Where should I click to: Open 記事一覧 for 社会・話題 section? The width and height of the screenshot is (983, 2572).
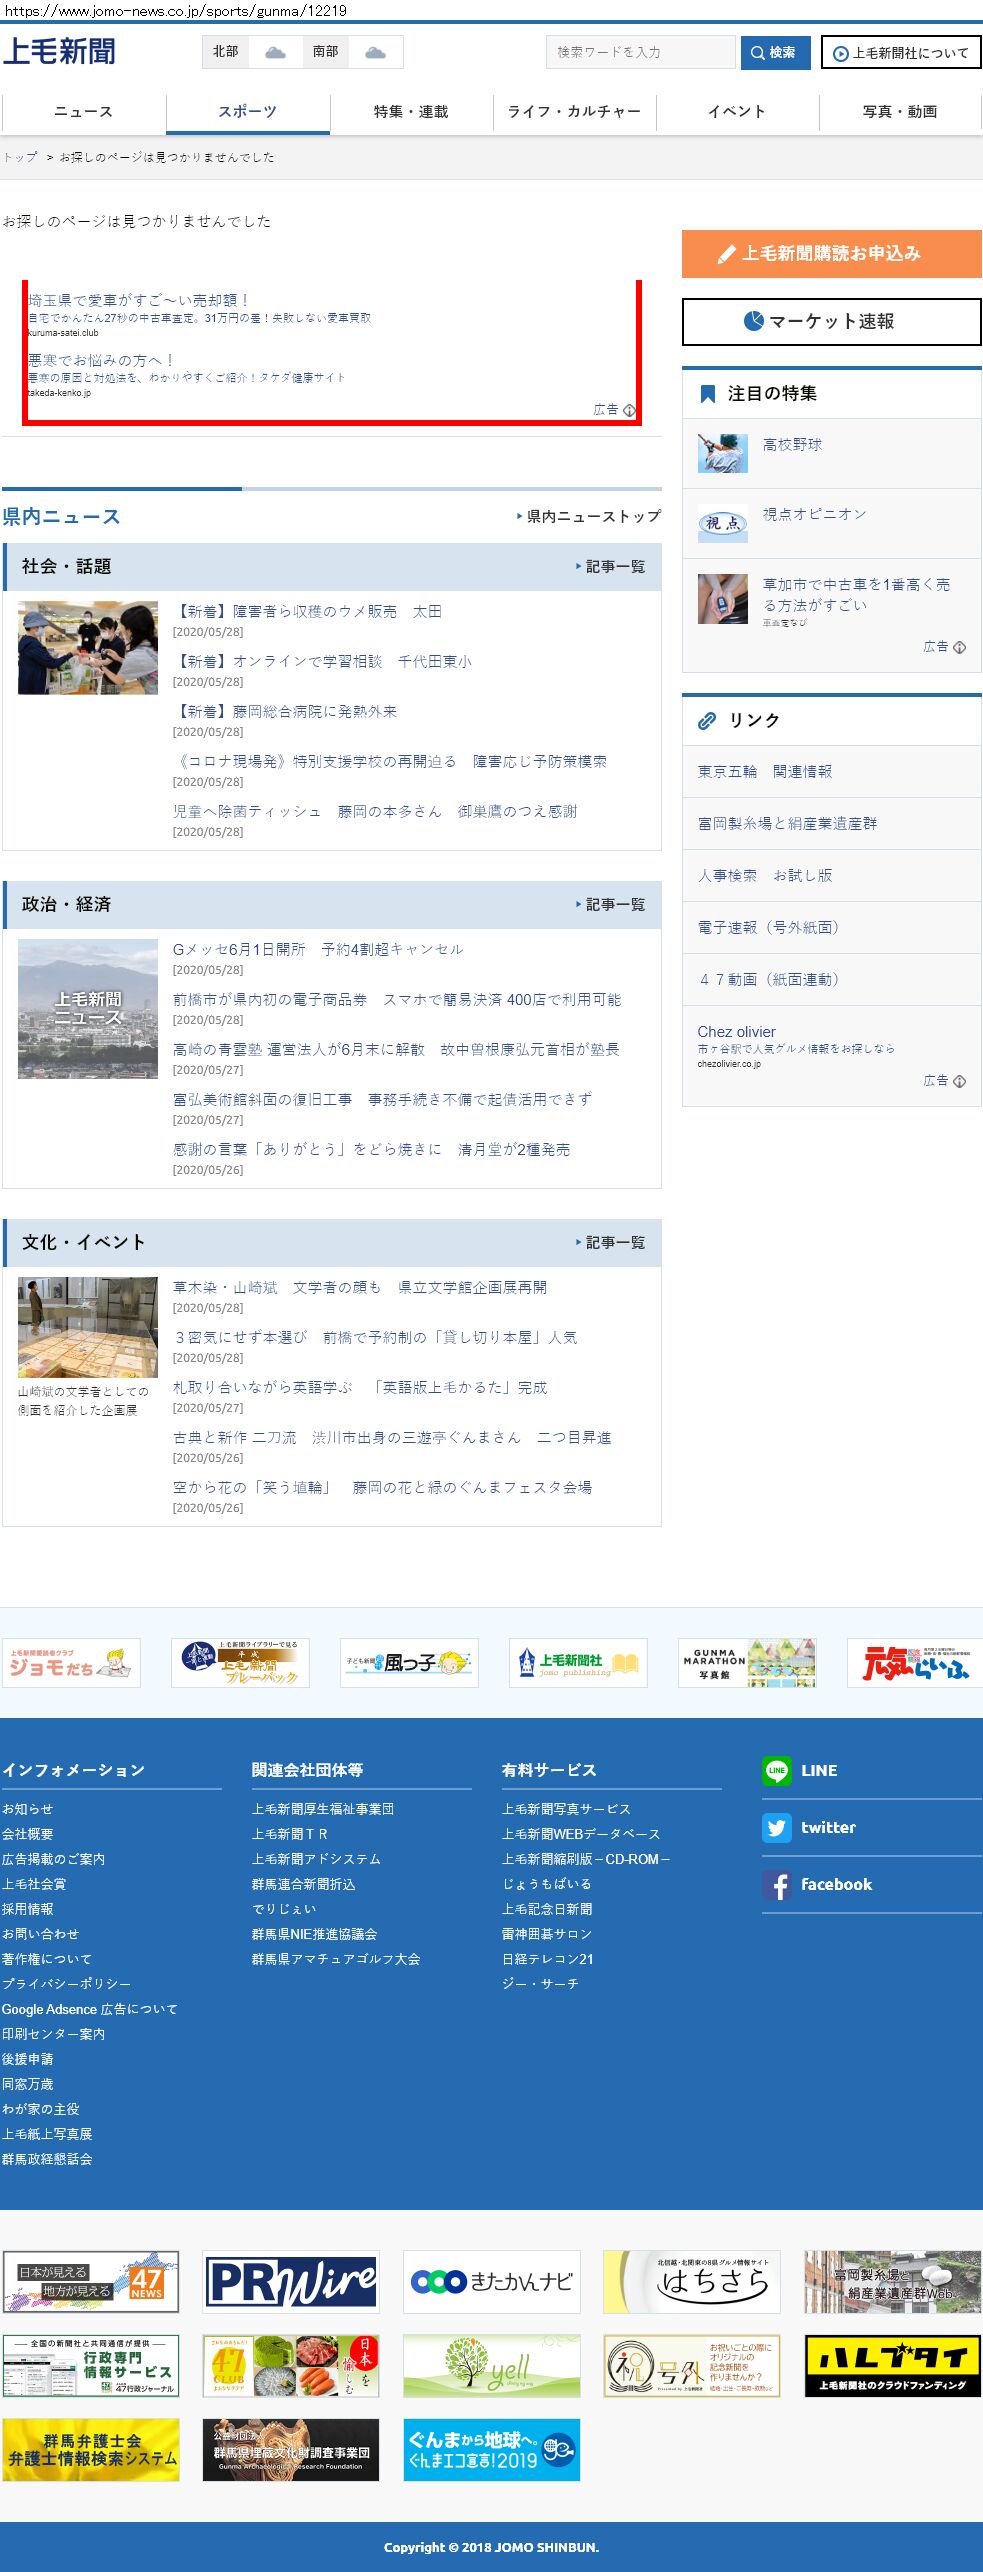click(613, 567)
